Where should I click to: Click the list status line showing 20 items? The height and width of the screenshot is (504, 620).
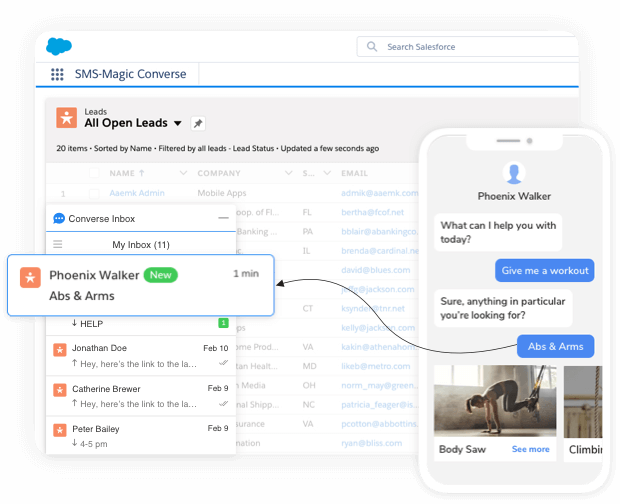[217, 149]
